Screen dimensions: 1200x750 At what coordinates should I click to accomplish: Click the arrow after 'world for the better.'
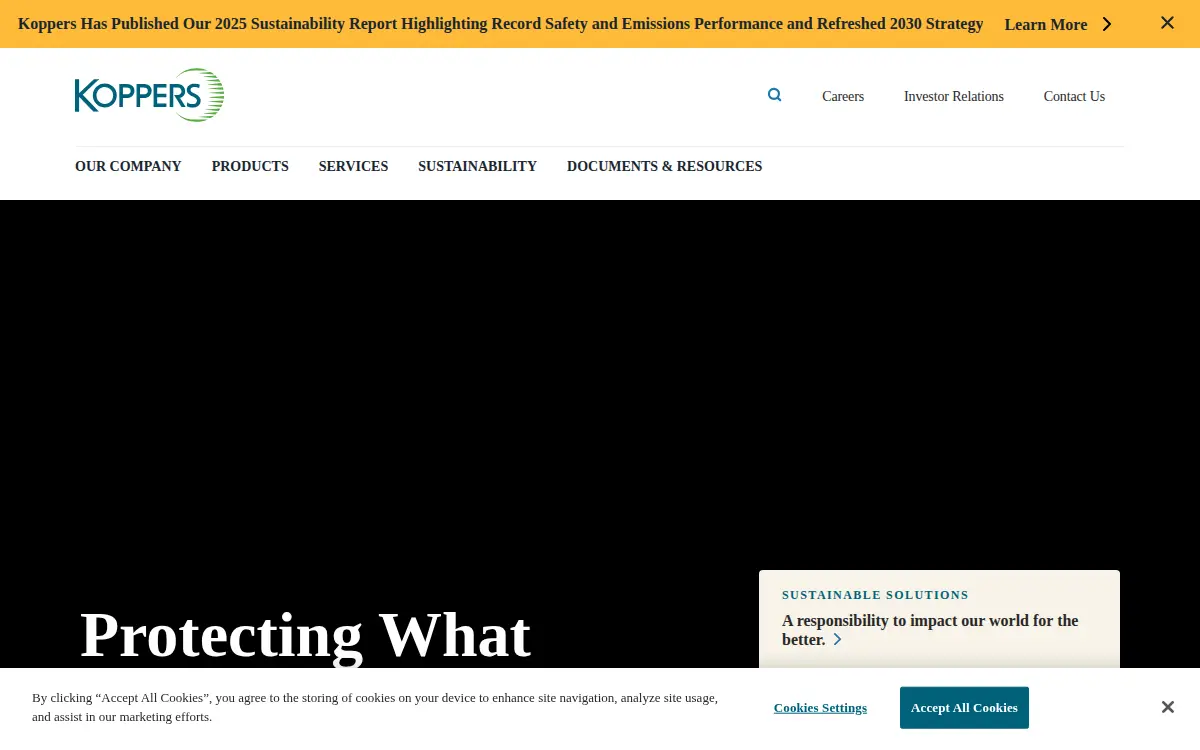click(838, 639)
